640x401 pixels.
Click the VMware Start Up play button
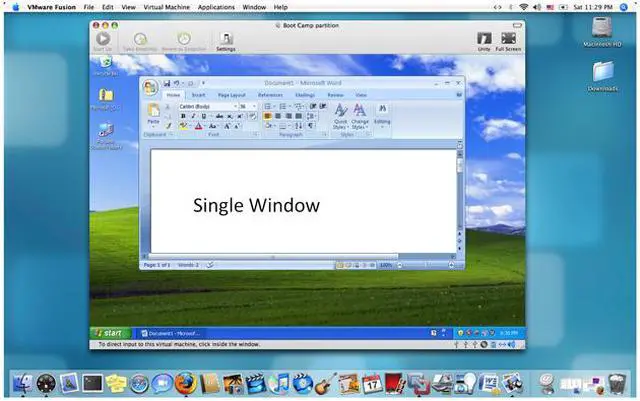pos(102,42)
